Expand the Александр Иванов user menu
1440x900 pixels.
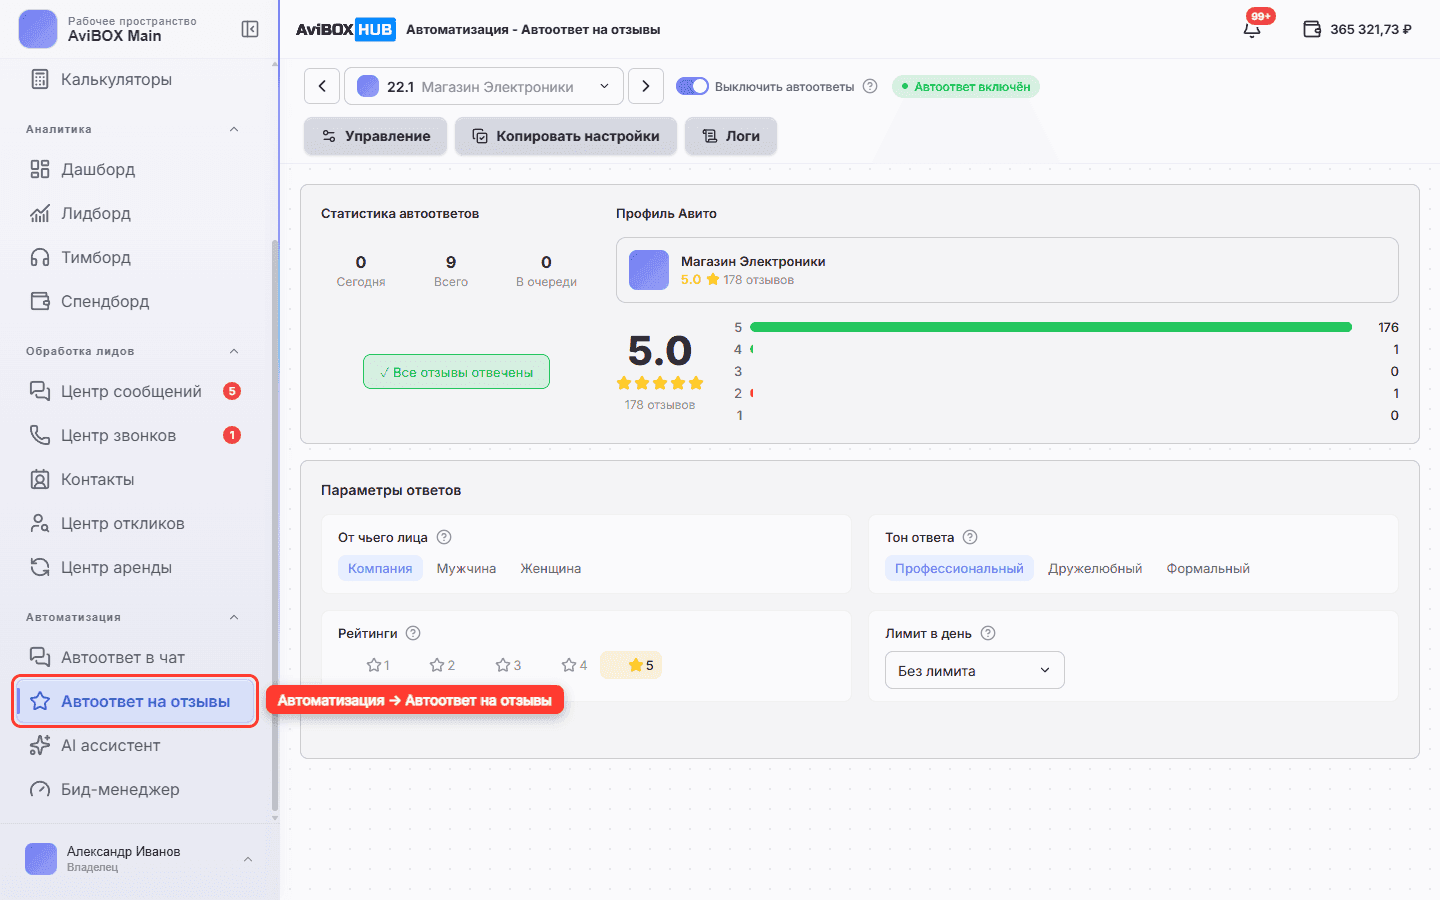[x=248, y=859]
